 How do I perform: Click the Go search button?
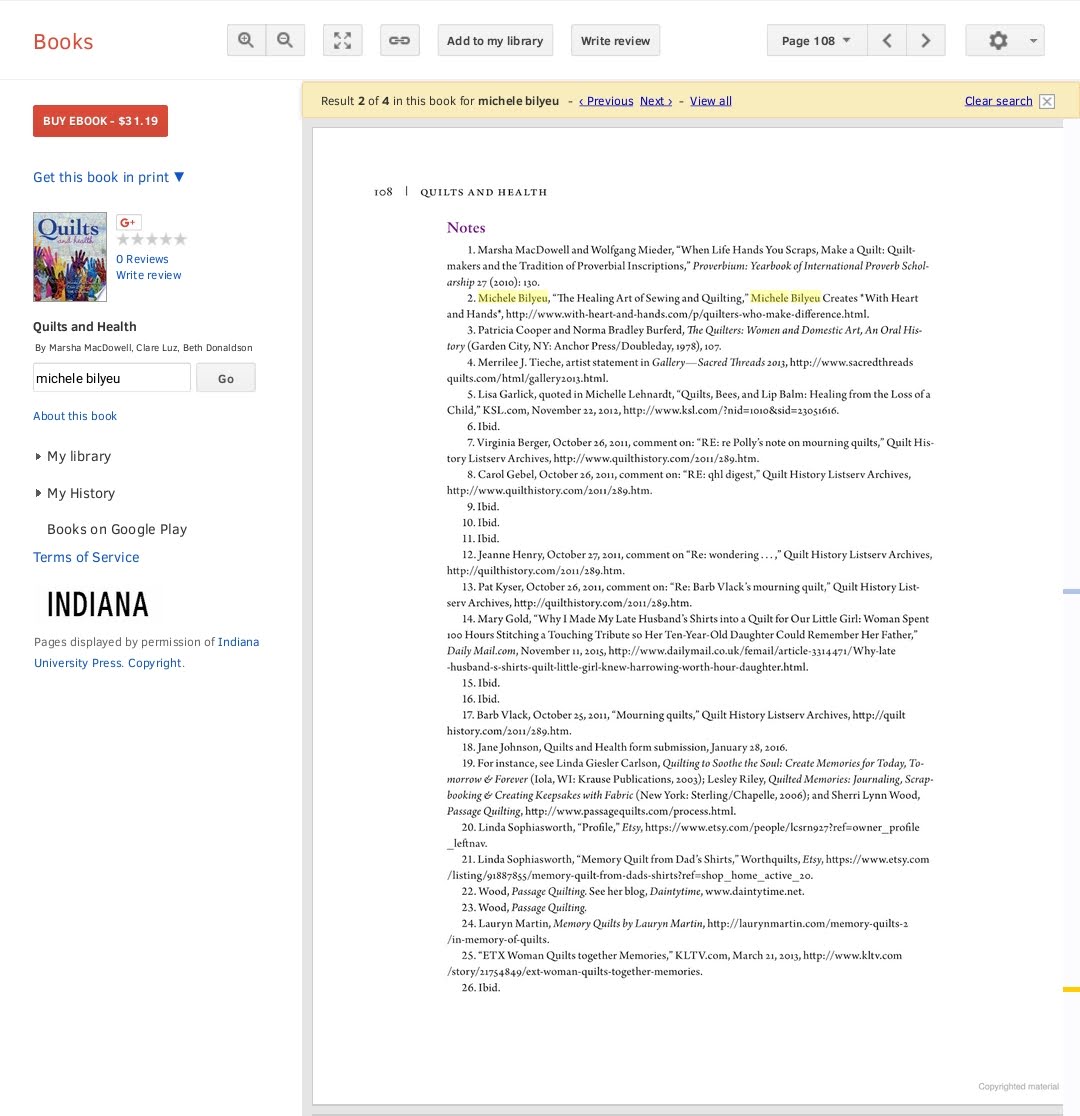click(226, 378)
